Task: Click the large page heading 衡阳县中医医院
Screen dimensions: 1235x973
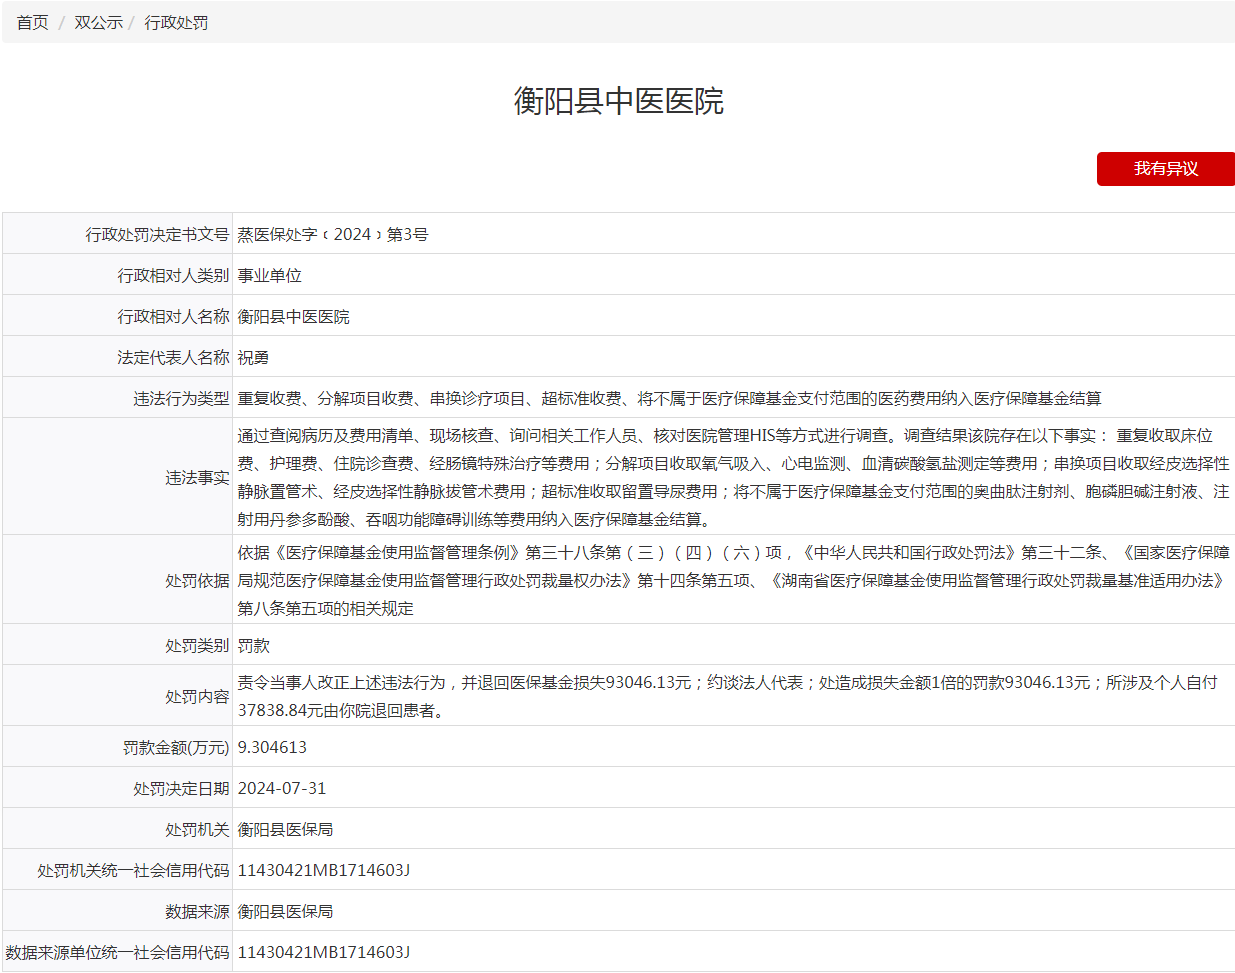Action: (618, 101)
